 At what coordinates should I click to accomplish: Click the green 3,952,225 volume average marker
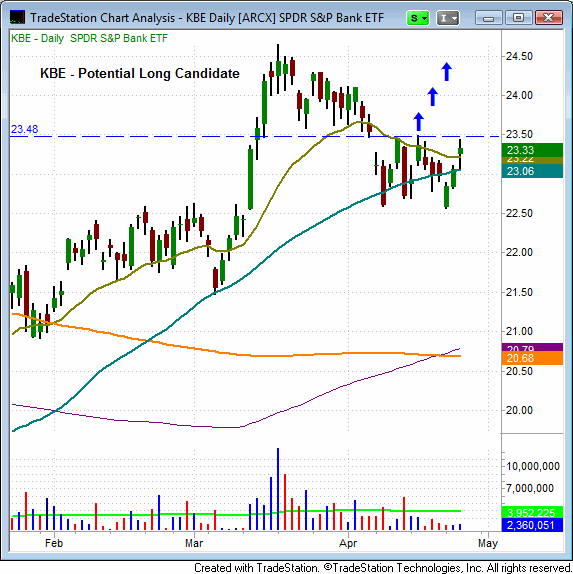pyautogui.click(x=532, y=512)
